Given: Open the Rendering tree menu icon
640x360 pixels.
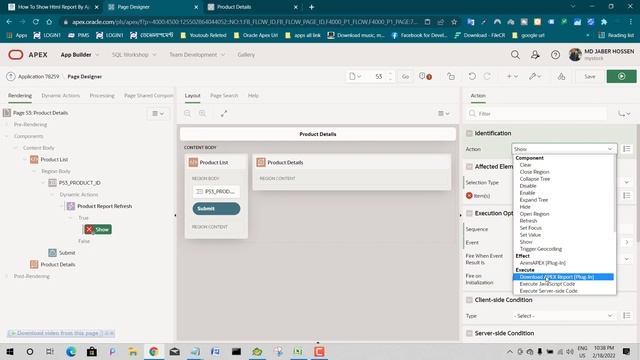Looking at the screenshot, I should click(x=158, y=113).
